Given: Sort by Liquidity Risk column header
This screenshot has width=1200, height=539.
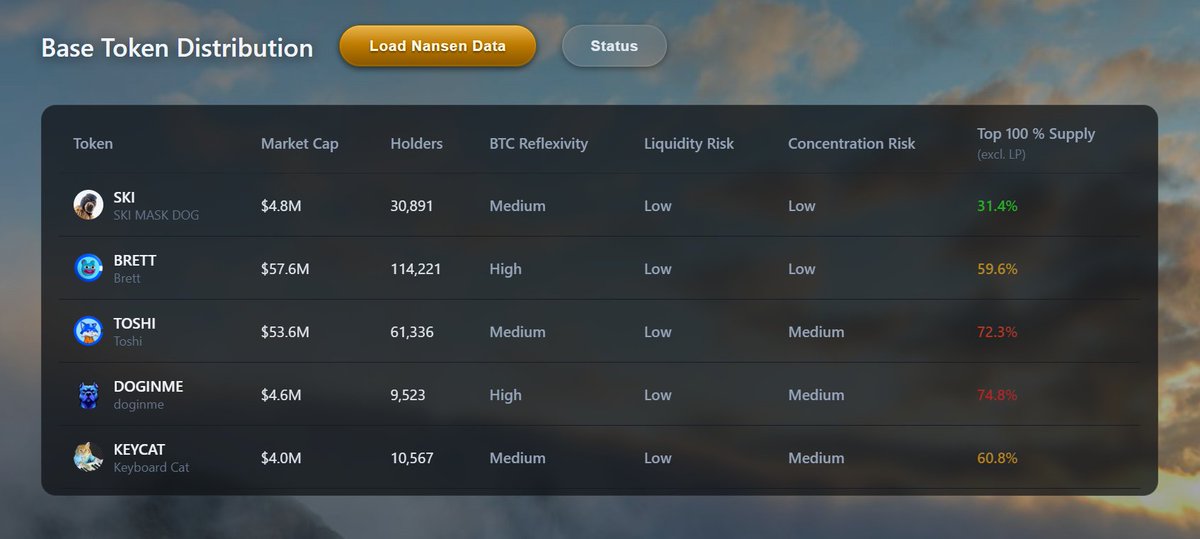Looking at the screenshot, I should pos(689,143).
